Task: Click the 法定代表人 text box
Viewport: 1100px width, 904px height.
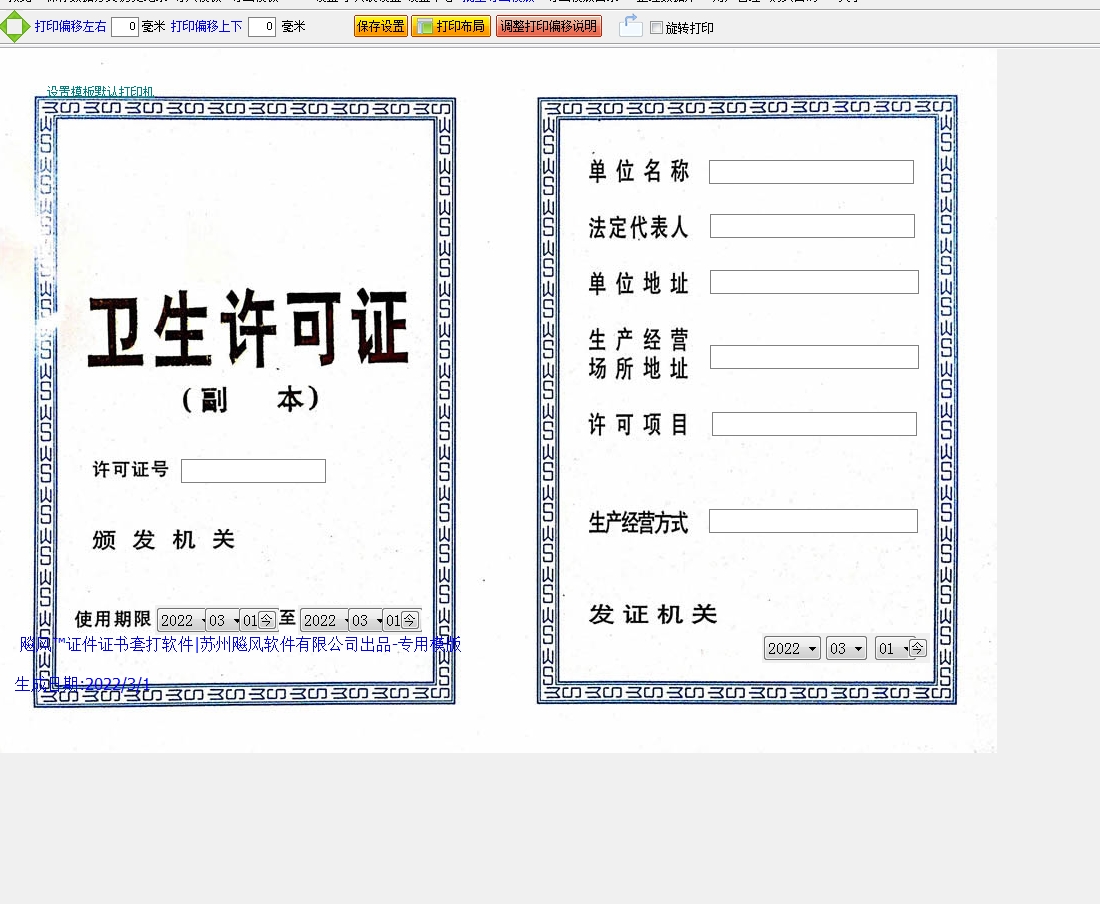Action: point(812,226)
